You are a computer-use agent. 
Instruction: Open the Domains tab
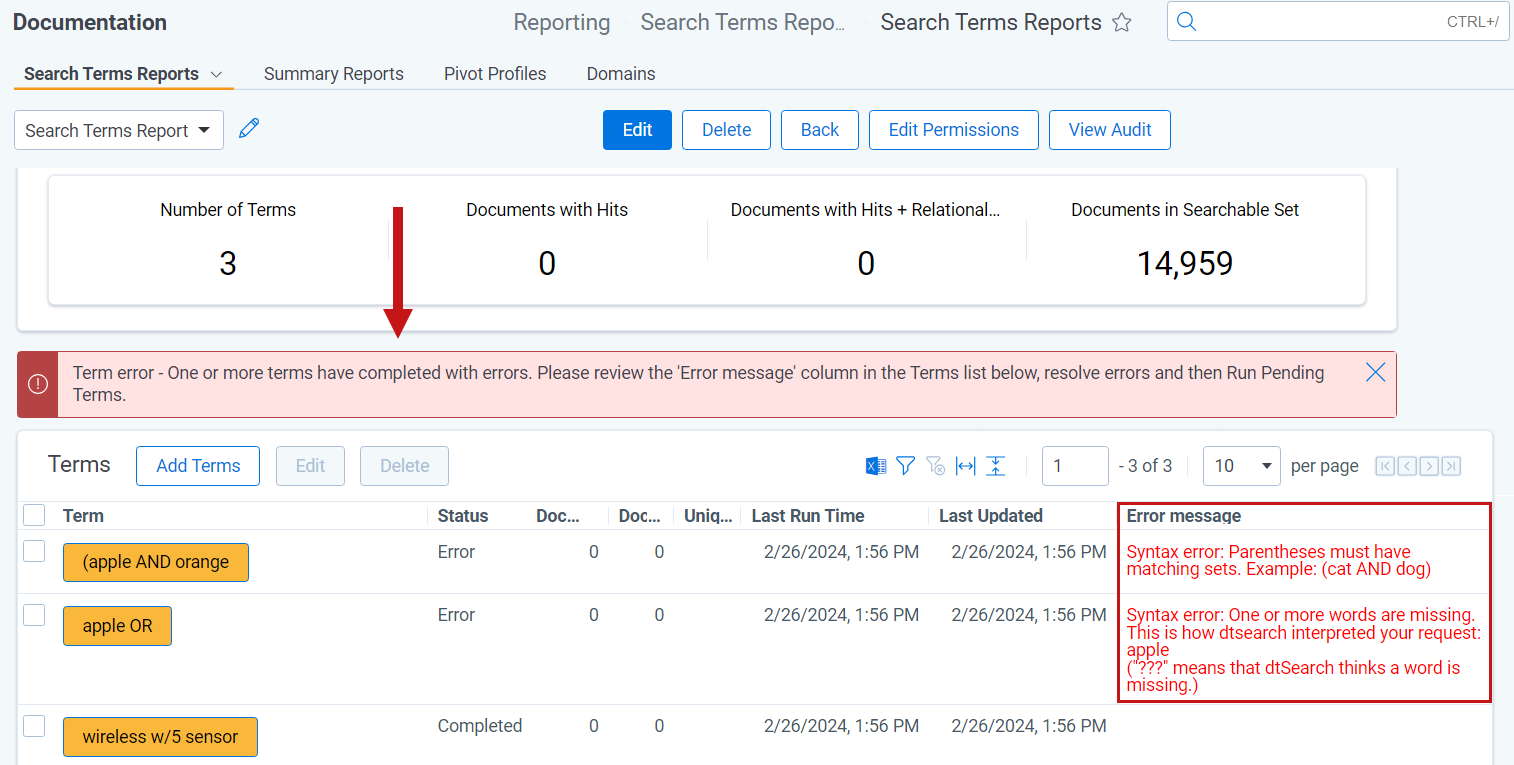click(621, 74)
